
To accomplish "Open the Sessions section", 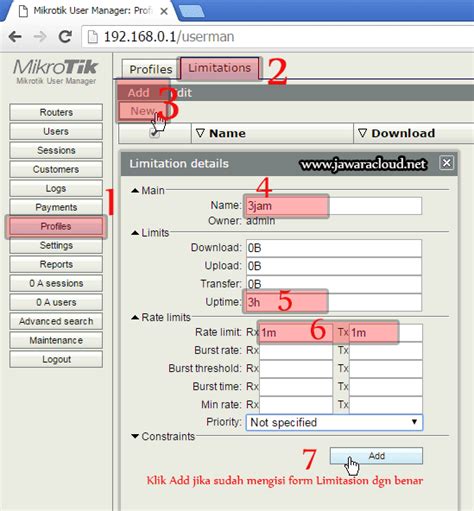I will pyautogui.click(x=56, y=150).
